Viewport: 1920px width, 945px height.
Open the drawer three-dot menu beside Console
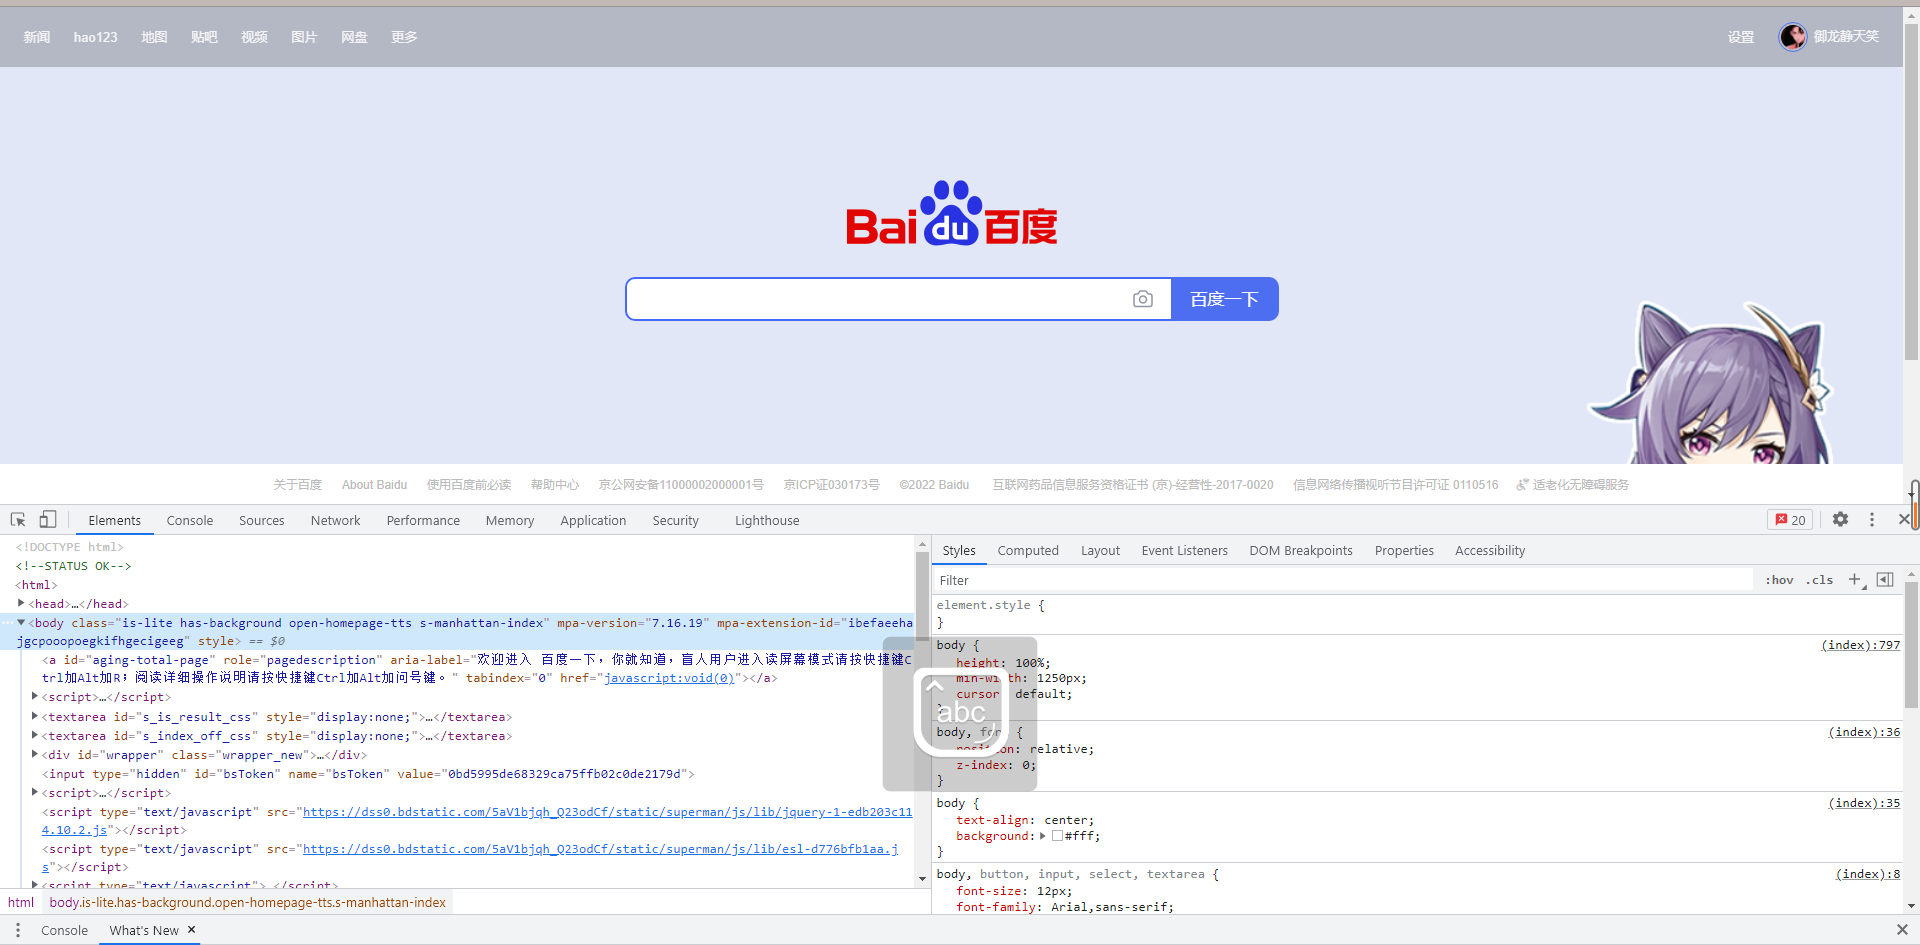click(x=18, y=930)
